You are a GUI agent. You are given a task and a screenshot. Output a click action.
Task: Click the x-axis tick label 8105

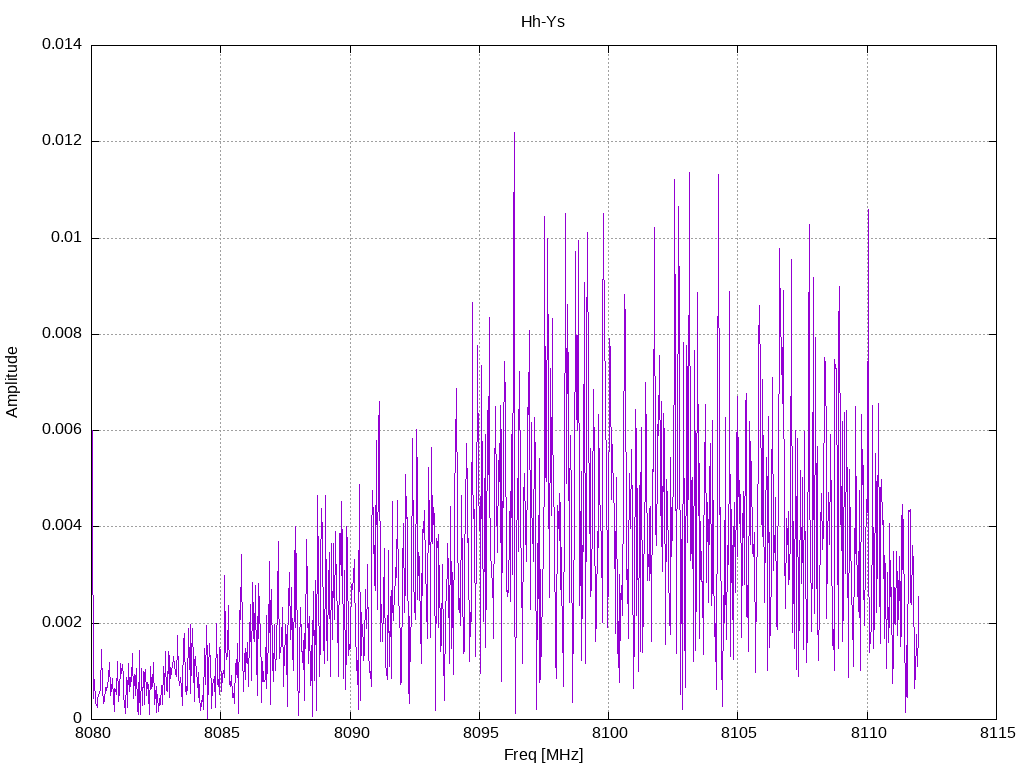pos(739,733)
